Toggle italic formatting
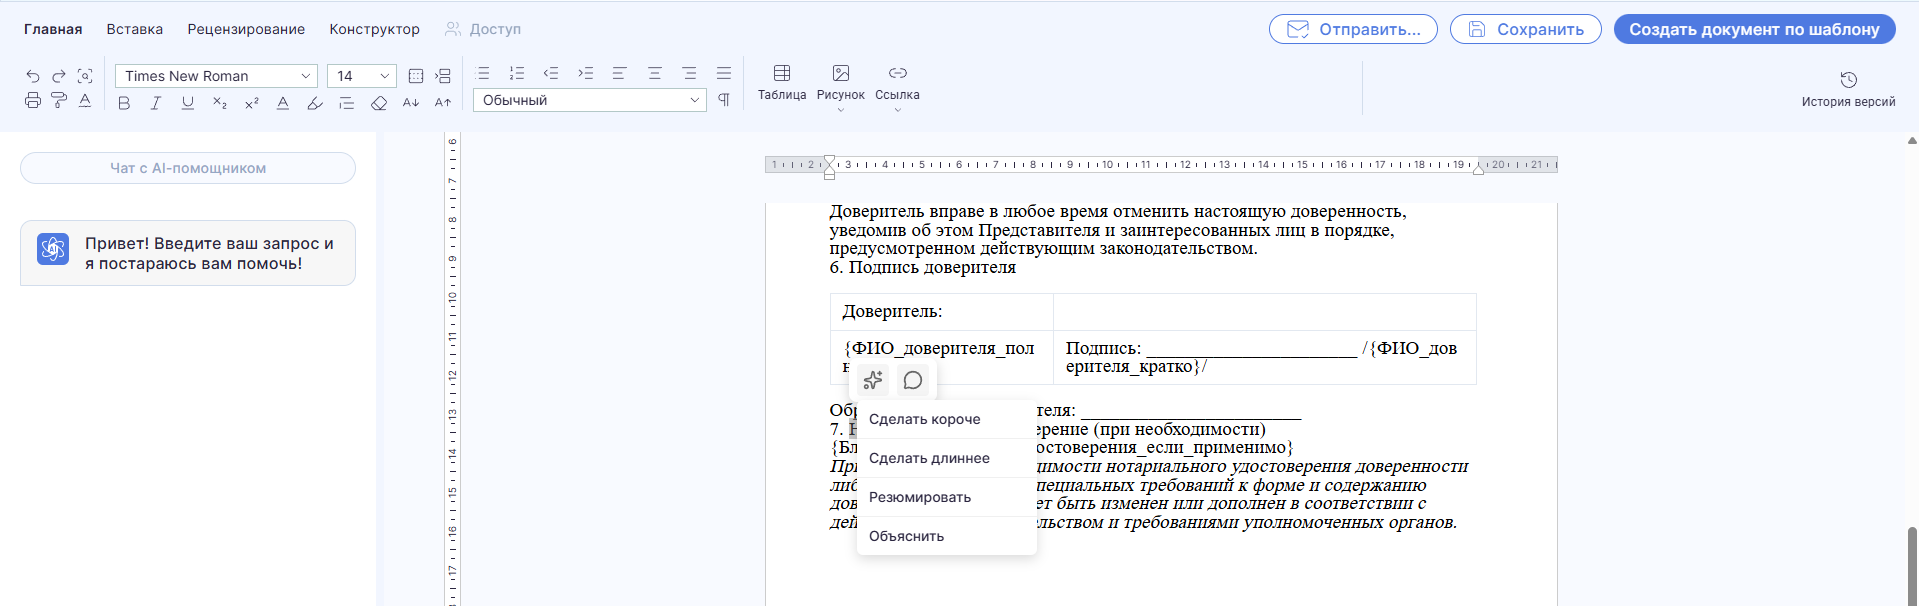The image size is (1919, 606). (156, 103)
